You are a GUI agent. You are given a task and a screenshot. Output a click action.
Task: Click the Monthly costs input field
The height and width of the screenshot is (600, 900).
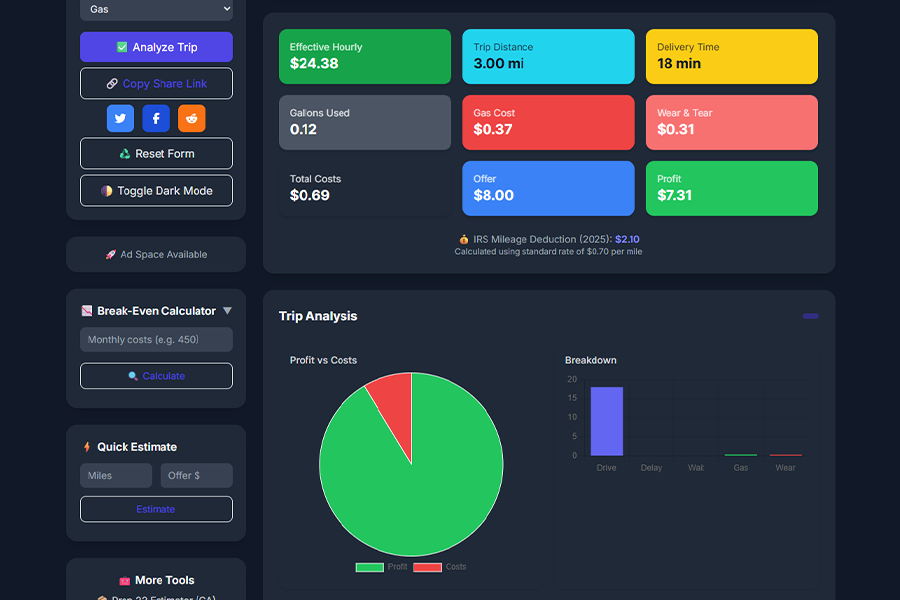(x=156, y=339)
